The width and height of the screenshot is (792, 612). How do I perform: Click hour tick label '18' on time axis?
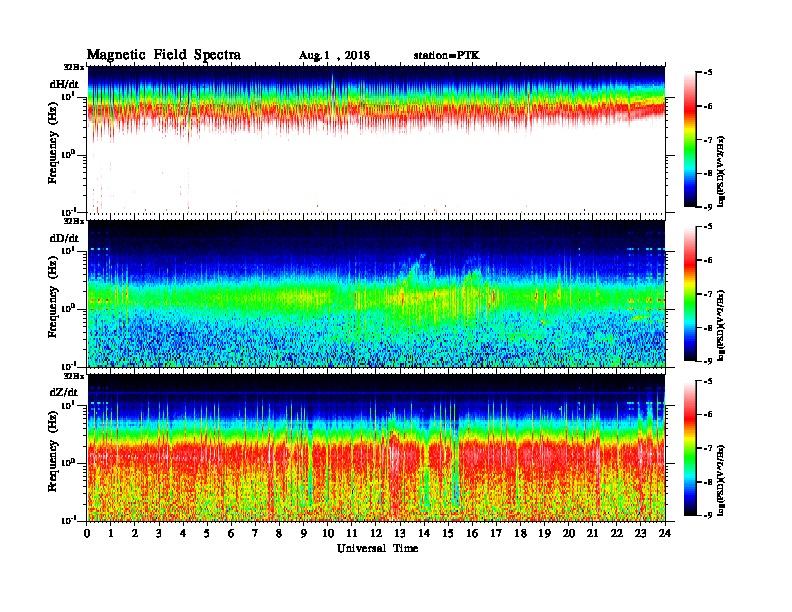[x=520, y=533]
